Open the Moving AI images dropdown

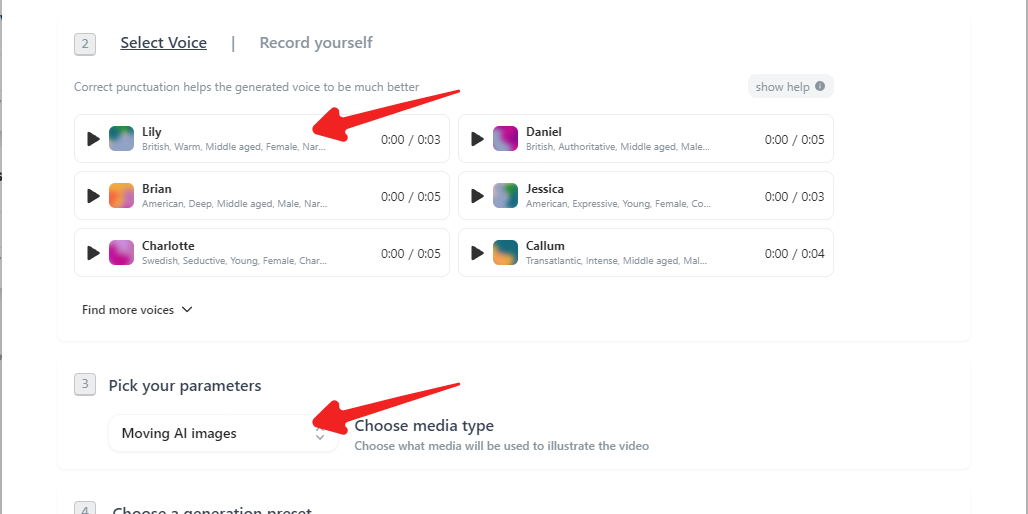coord(223,434)
